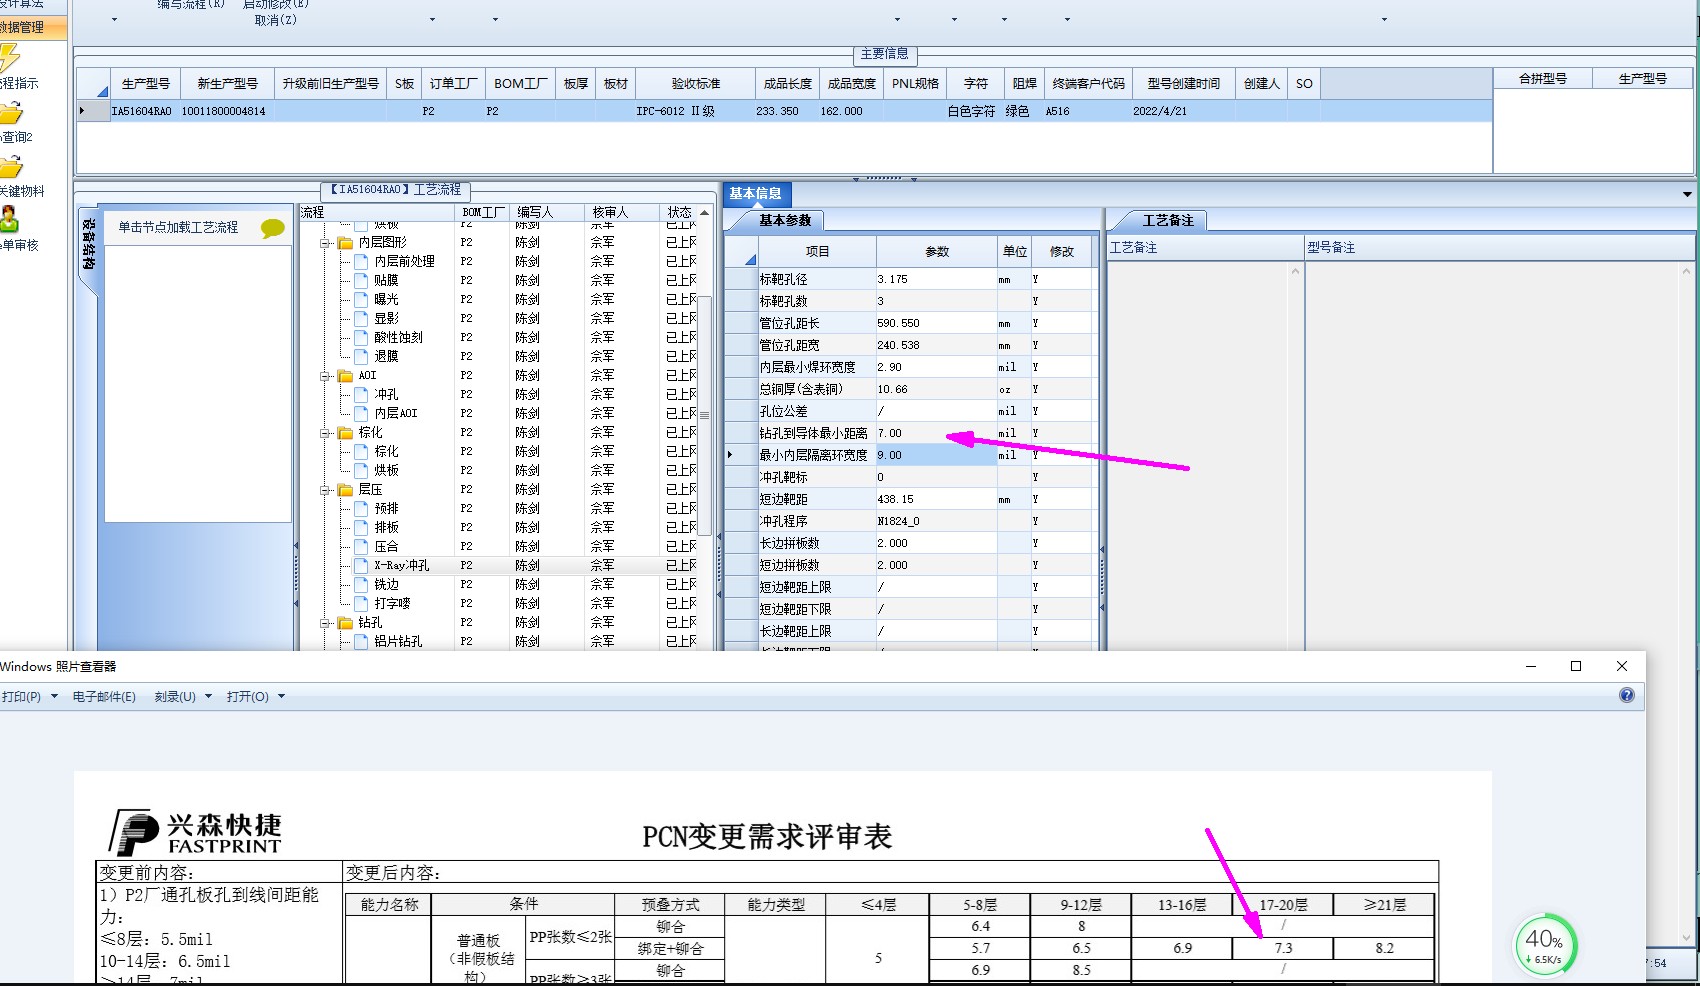Click the 最小内层隔离环宽度 value 9.00
Image resolution: width=1700 pixels, height=986 pixels.
click(936, 455)
